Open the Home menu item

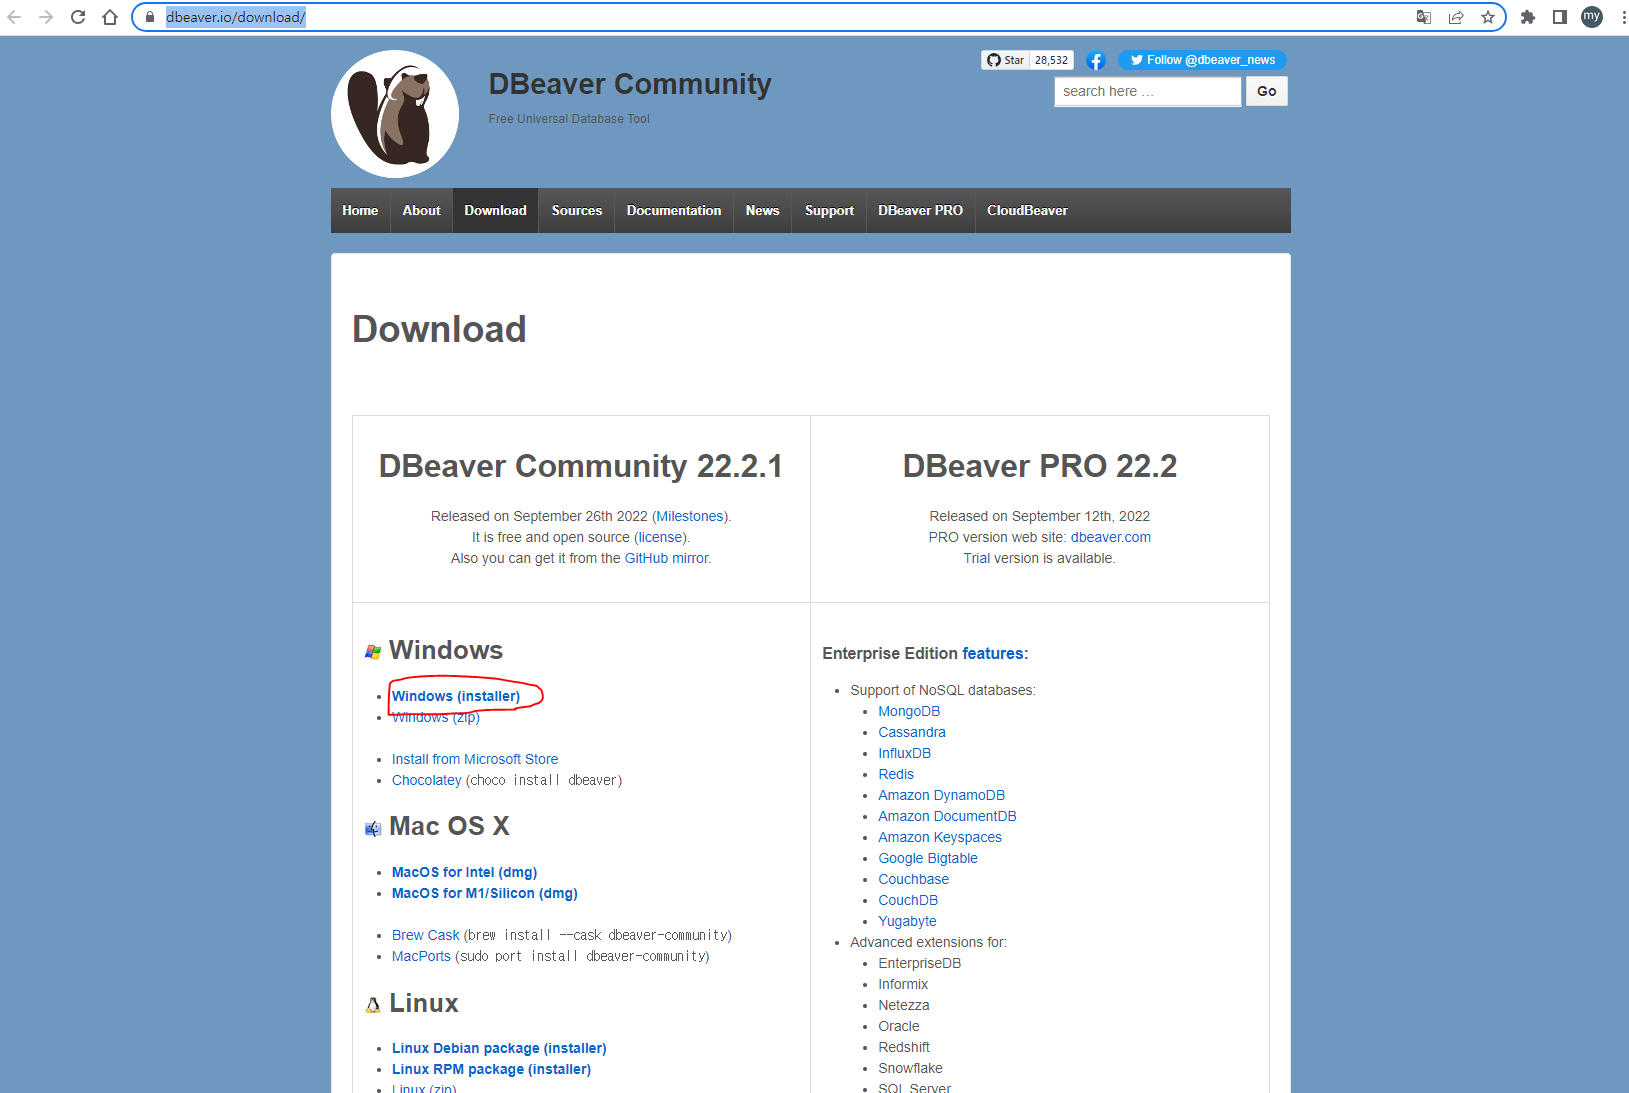pyautogui.click(x=360, y=210)
